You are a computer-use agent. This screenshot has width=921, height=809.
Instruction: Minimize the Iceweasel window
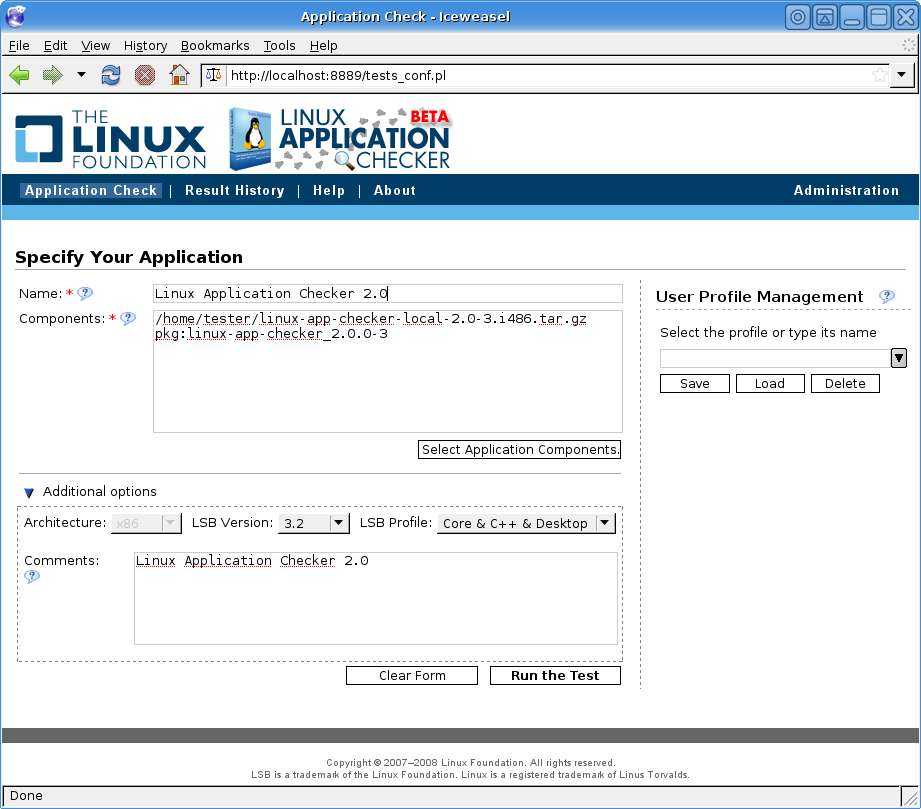(x=852, y=17)
